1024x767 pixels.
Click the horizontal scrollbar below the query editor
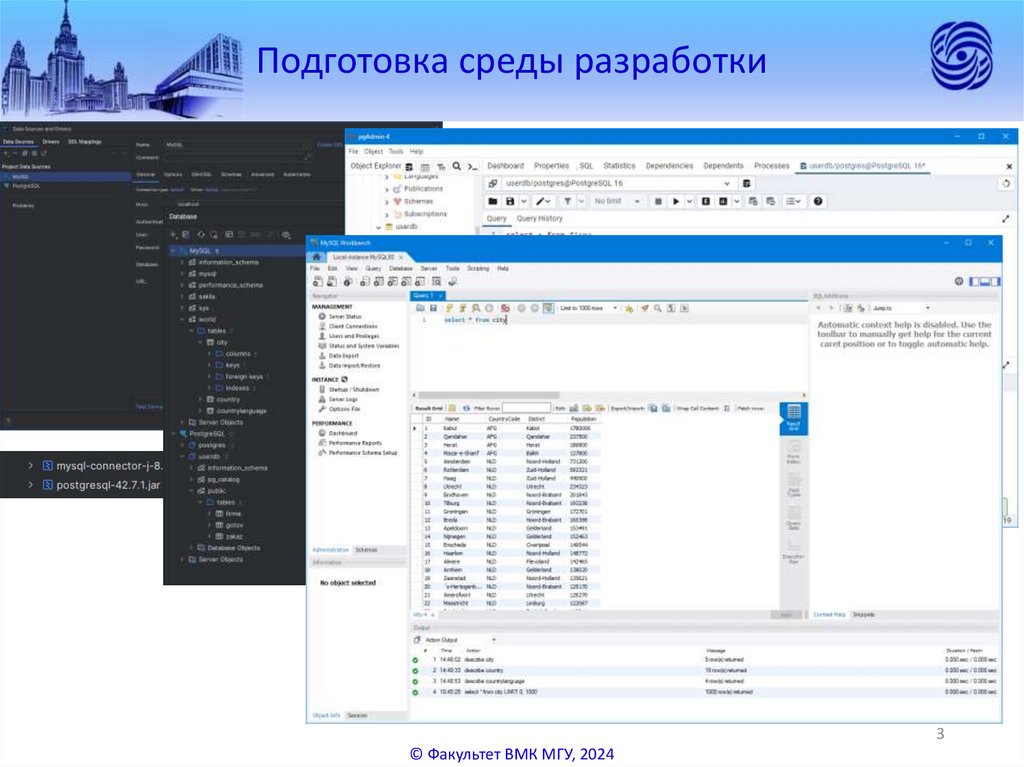coord(488,395)
